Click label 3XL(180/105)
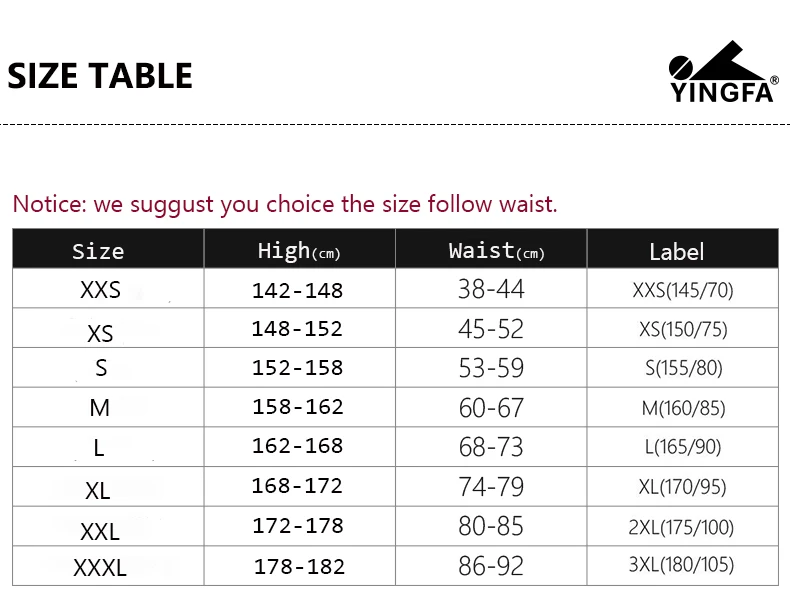The height and width of the screenshot is (603, 790). [681, 565]
